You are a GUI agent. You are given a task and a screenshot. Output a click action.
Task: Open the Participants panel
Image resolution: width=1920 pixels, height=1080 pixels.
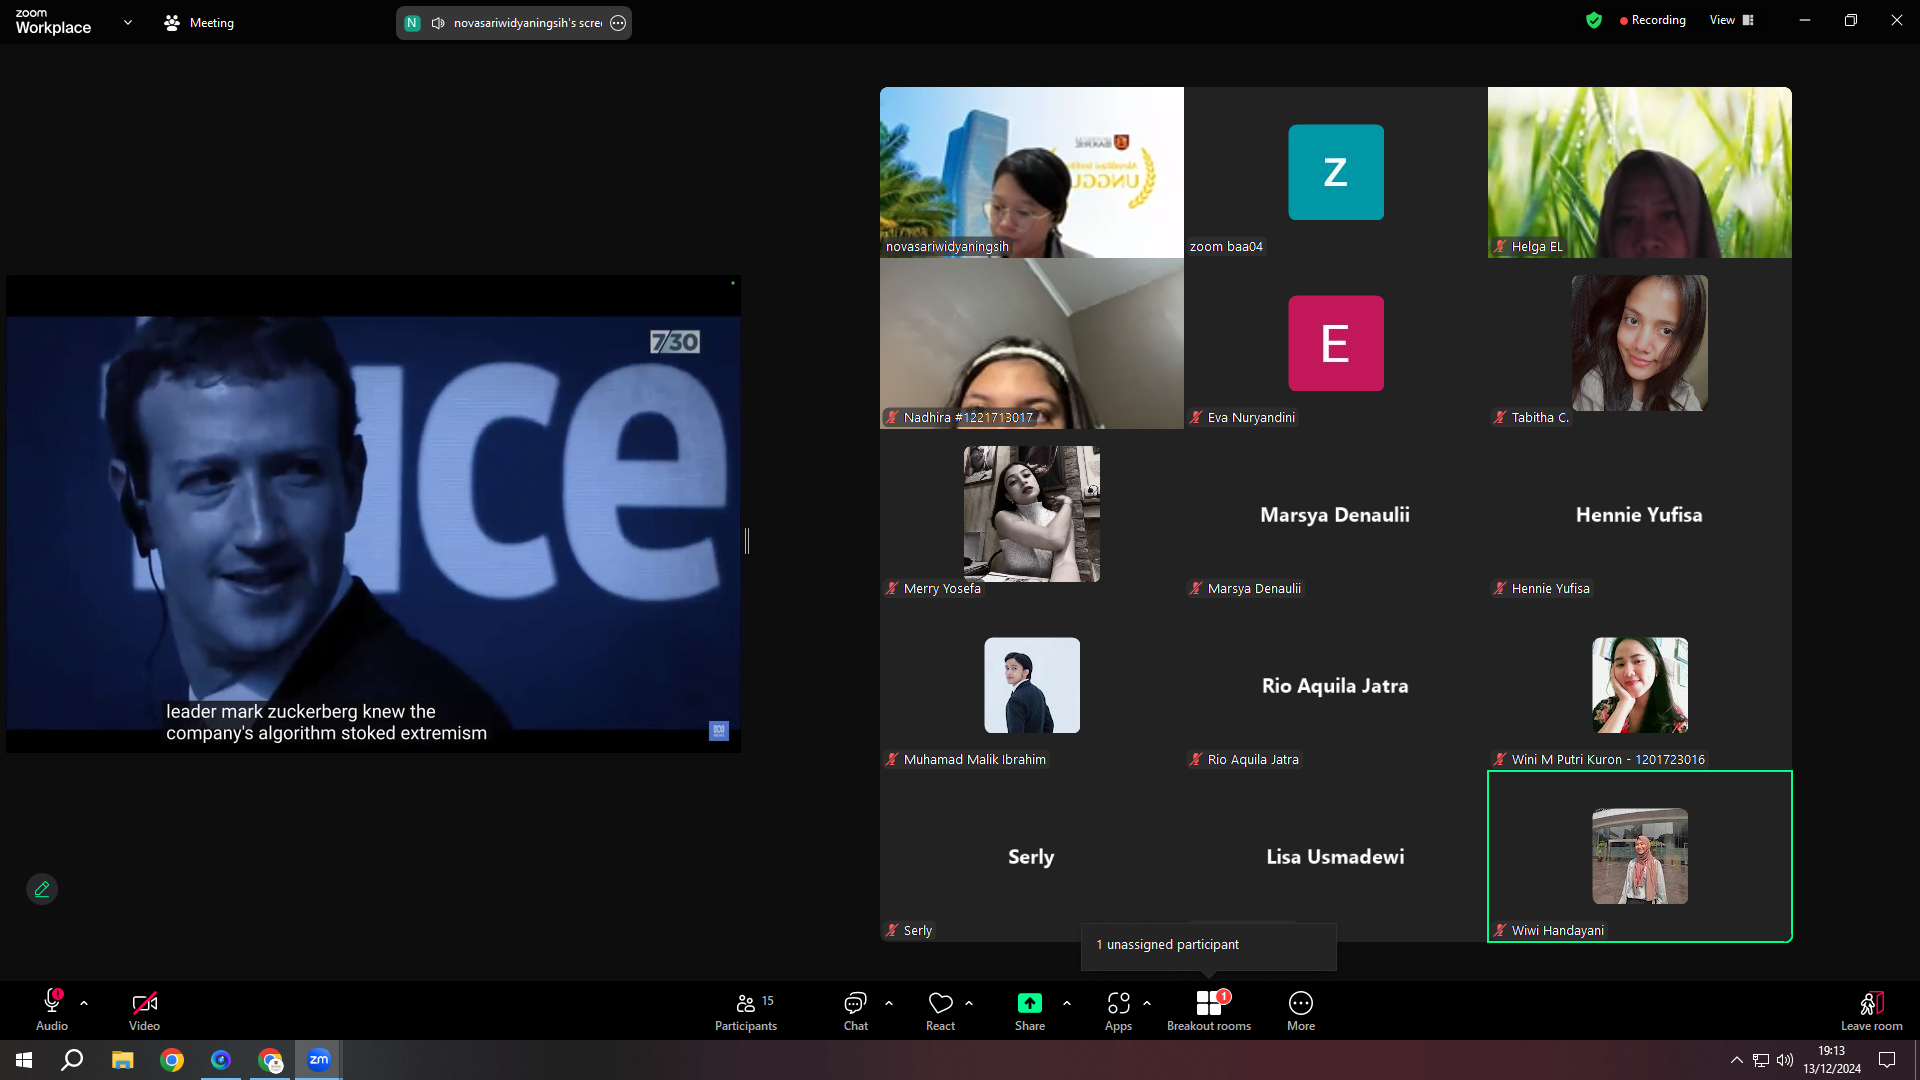(746, 1010)
